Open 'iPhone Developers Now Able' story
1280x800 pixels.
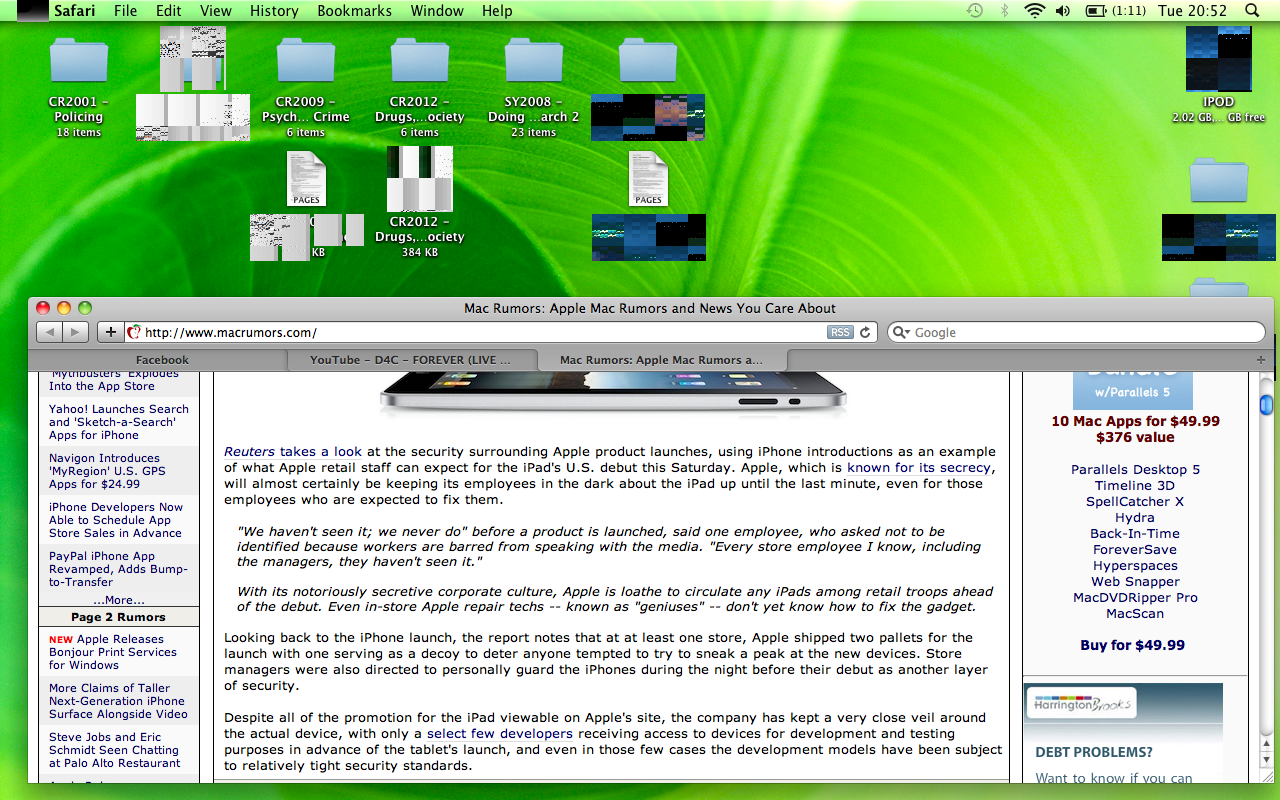tap(116, 520)
